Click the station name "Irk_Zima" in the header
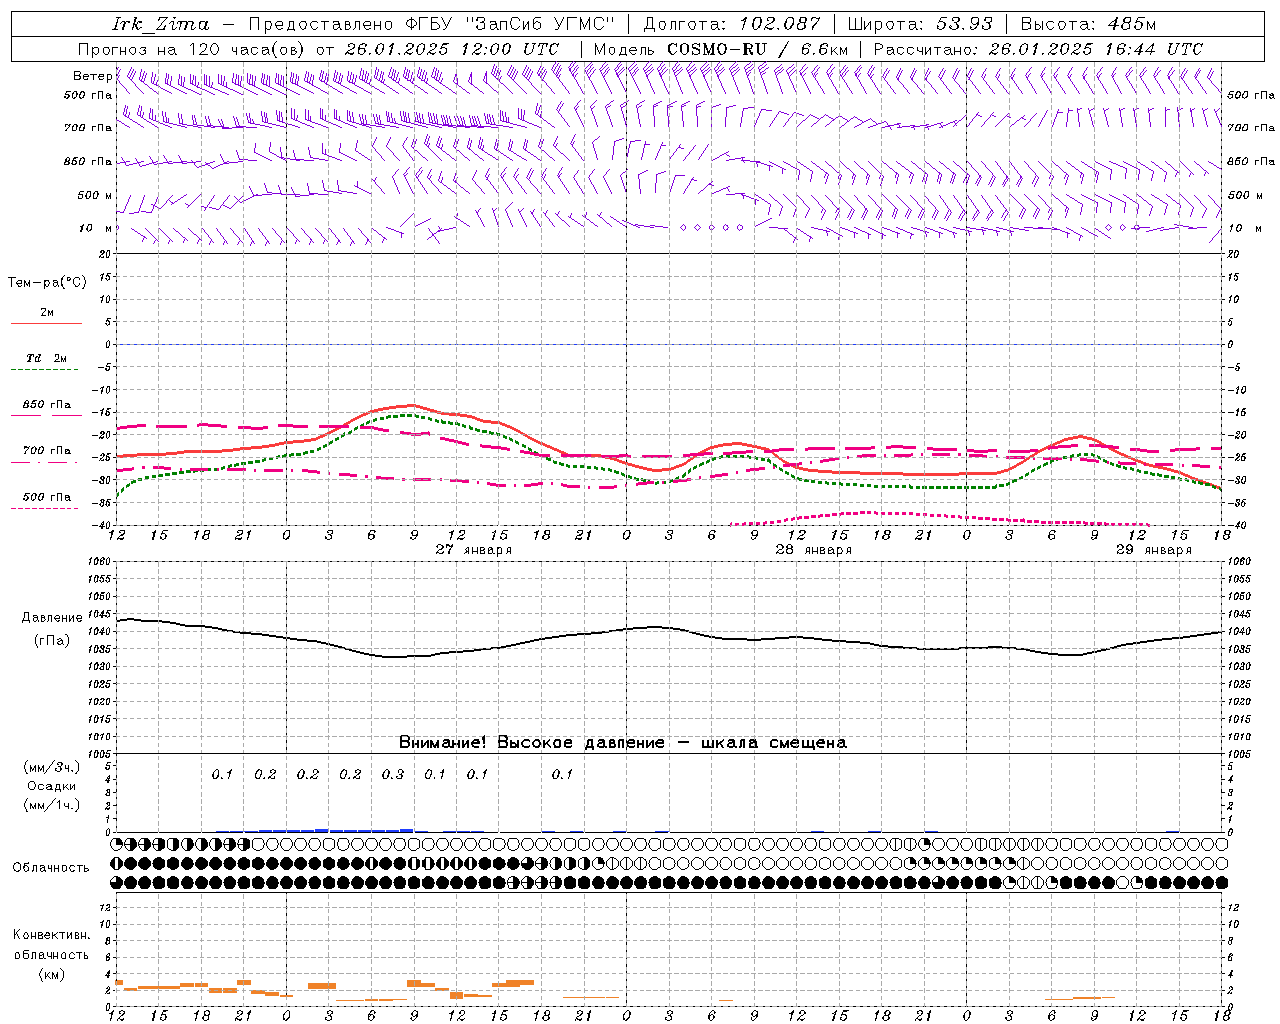Image resolution: width=1280 pixels, height=1024 pixels. 161,24
